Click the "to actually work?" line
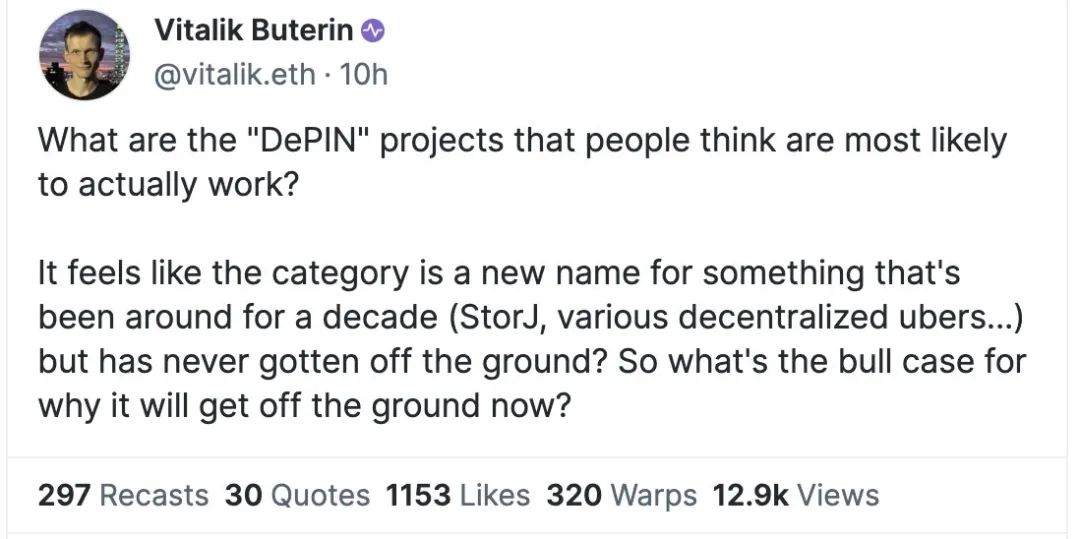Viewport: 1080px width, 539px height. coord(167,187)
